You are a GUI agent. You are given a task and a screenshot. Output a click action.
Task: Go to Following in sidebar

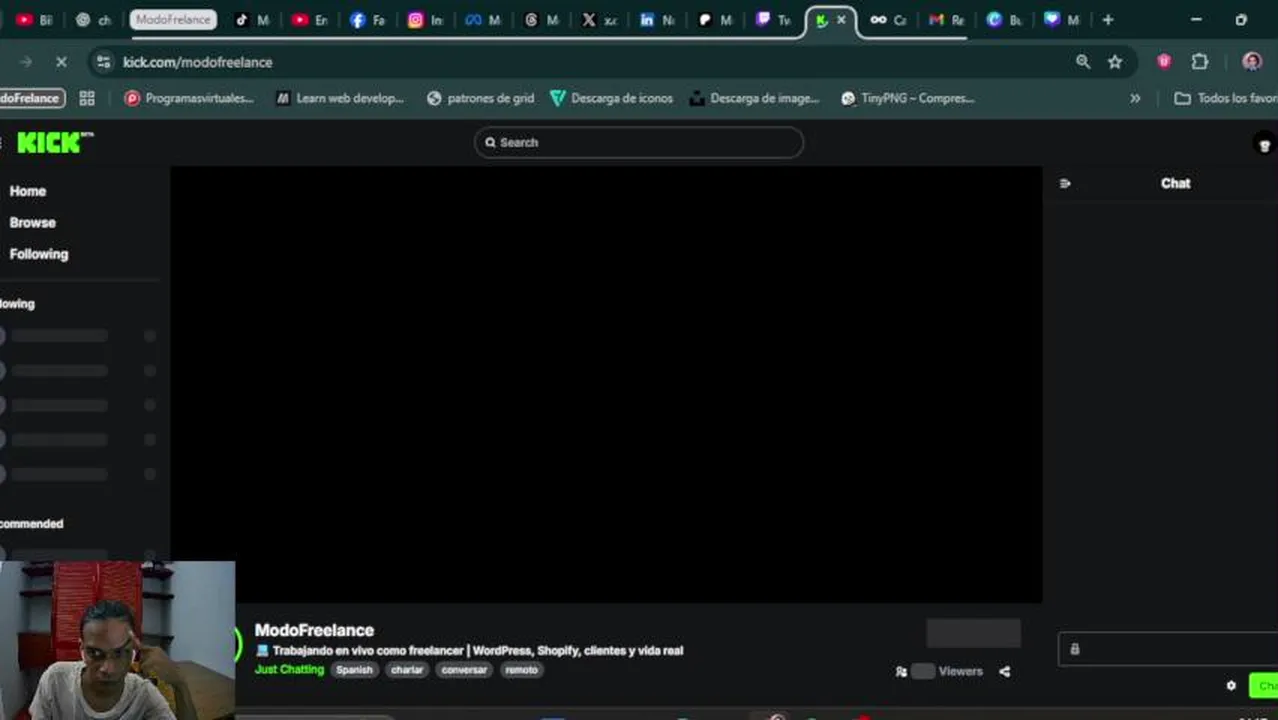pyautogui.click(x=39, y=254)
